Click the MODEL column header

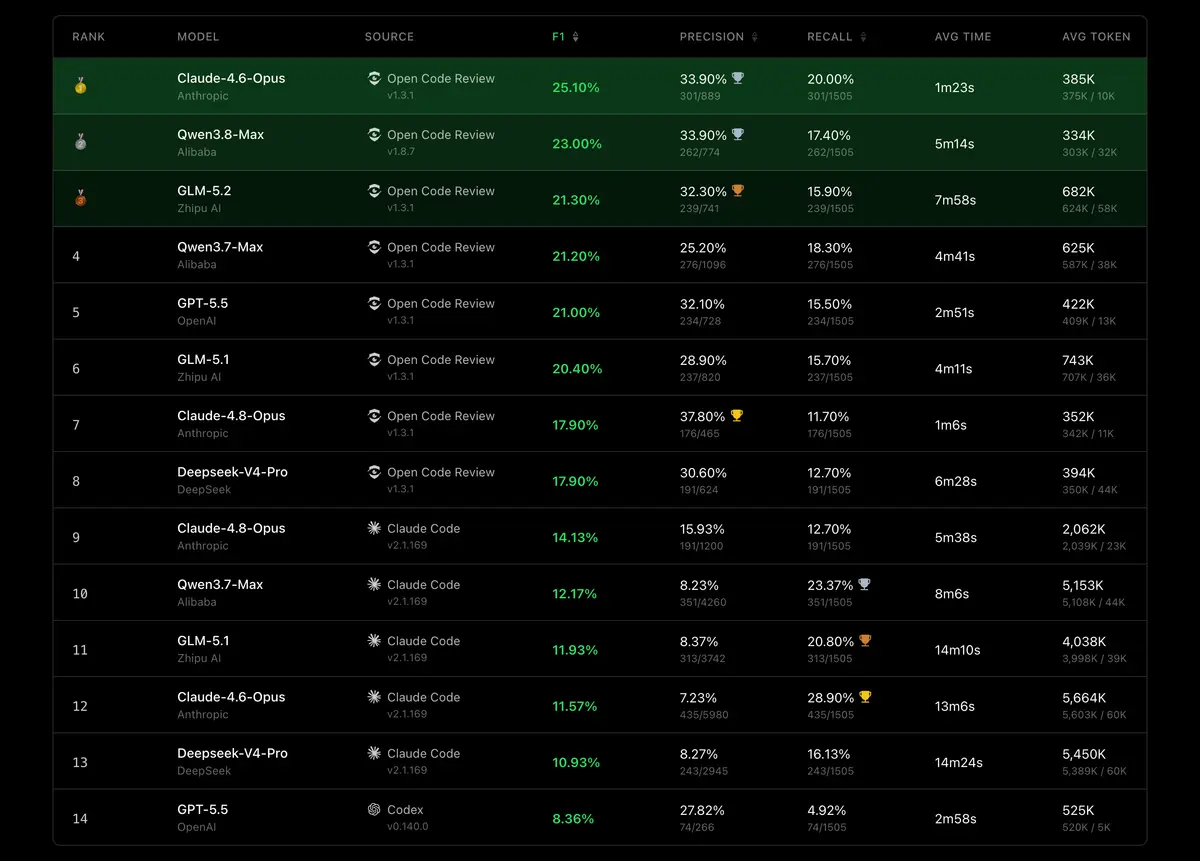tap(198, 37)
